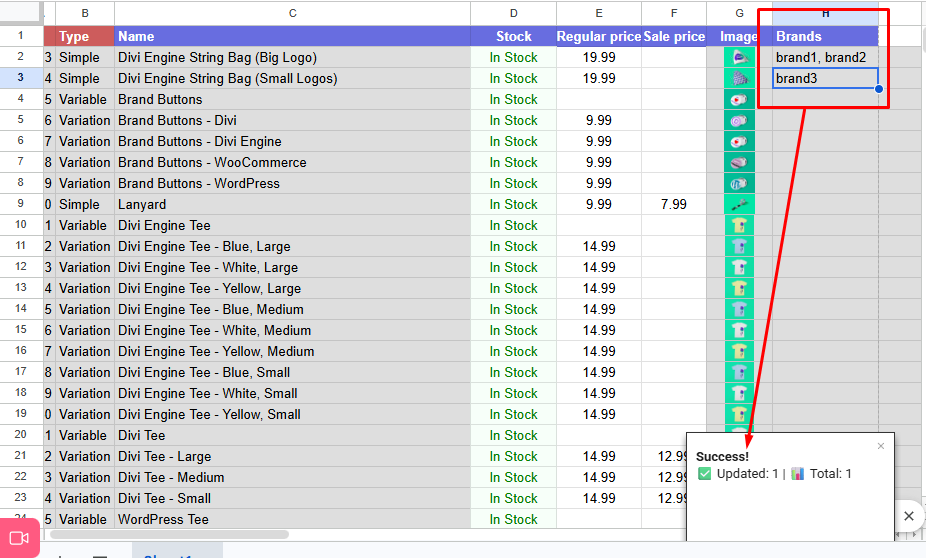The height and width of the screenshot is (558, 926).
Task: Select image thumbnail for Brand Buttons - WooCommerce
Action: click(x=739, y=162)
